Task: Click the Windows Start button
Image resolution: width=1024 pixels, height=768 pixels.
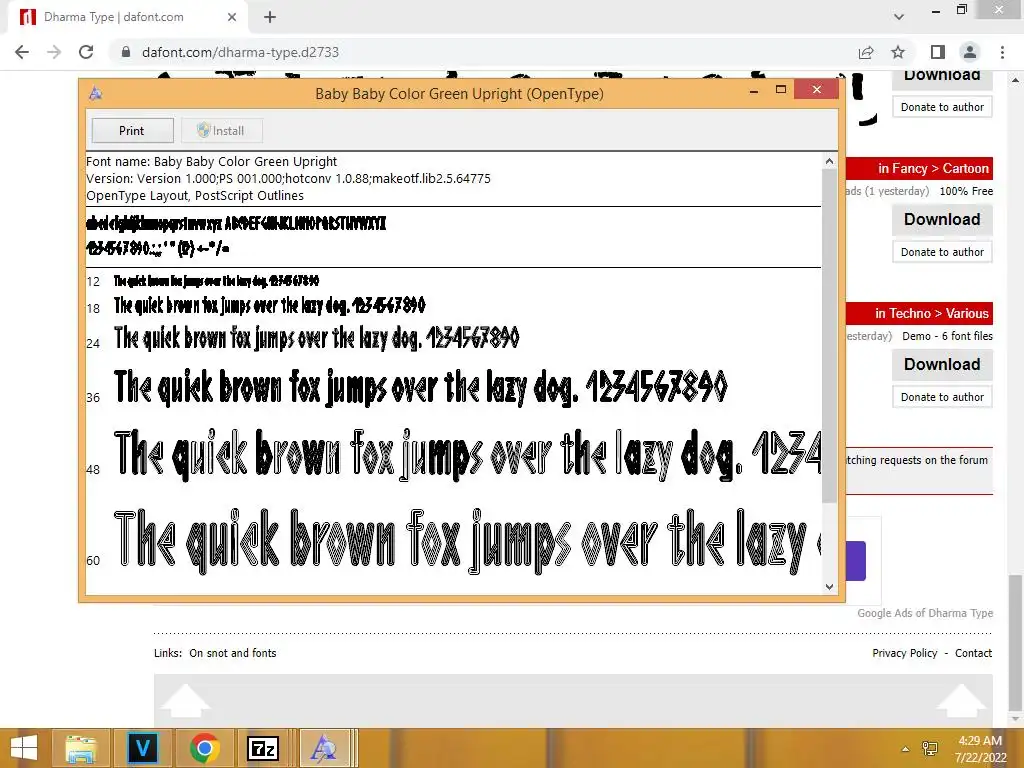Action: pos(24,748)
